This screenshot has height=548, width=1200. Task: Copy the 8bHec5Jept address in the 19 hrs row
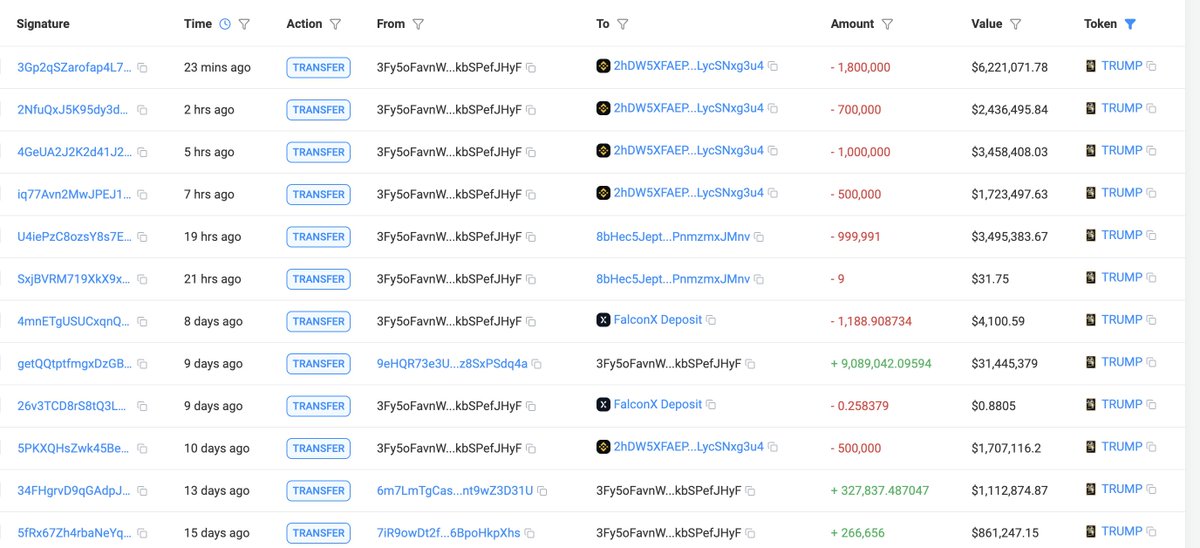pyautogui.click(x=759, y=237)
